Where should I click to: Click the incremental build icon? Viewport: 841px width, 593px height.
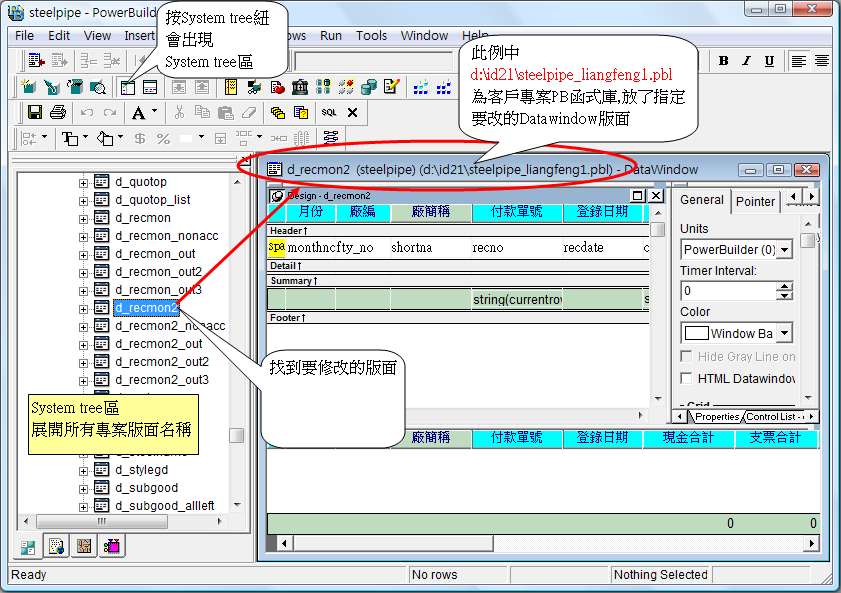point(421,87)
